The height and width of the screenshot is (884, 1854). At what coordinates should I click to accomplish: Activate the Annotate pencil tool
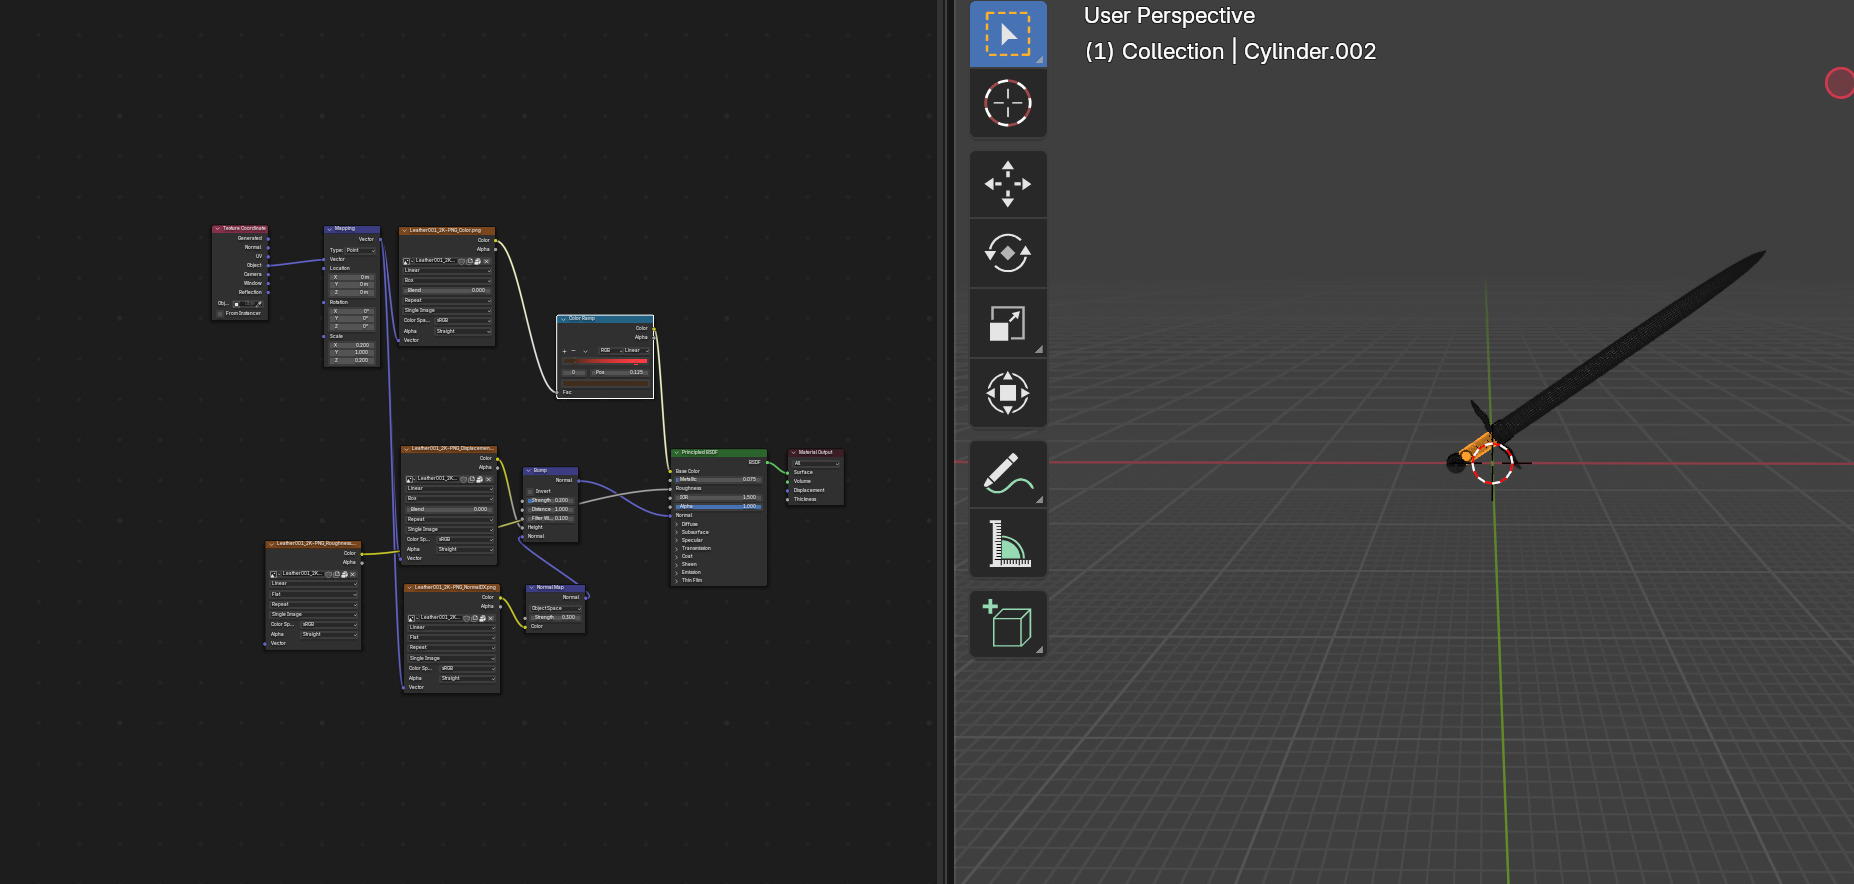(1008, 474)
